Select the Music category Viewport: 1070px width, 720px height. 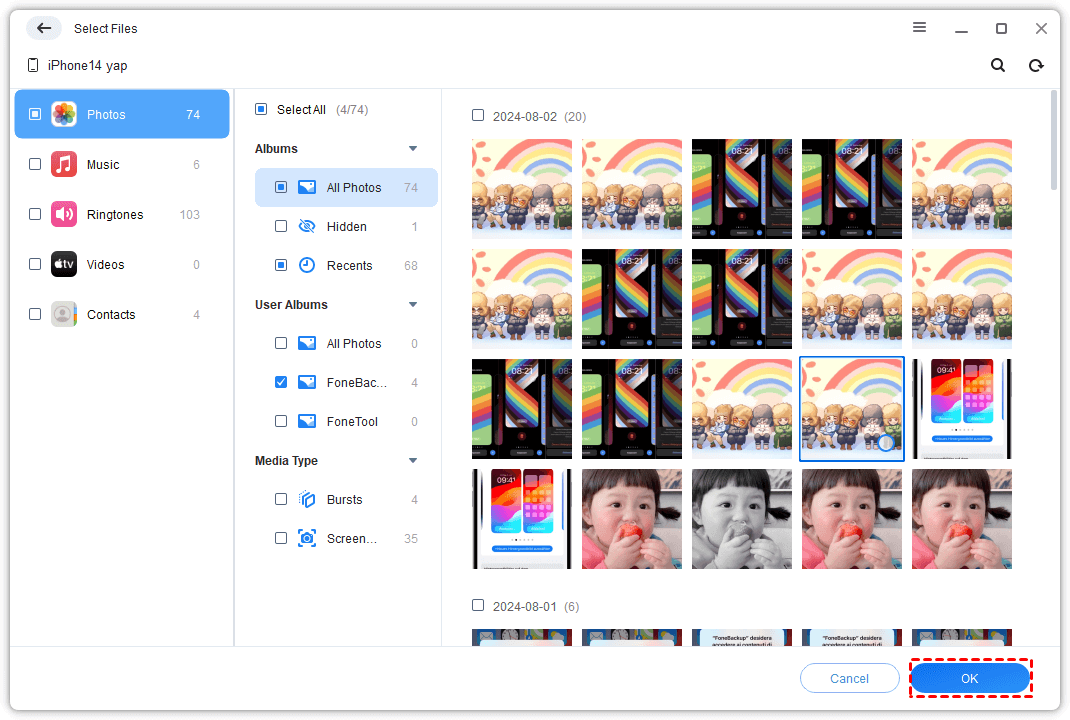click(x=121, y=164)
